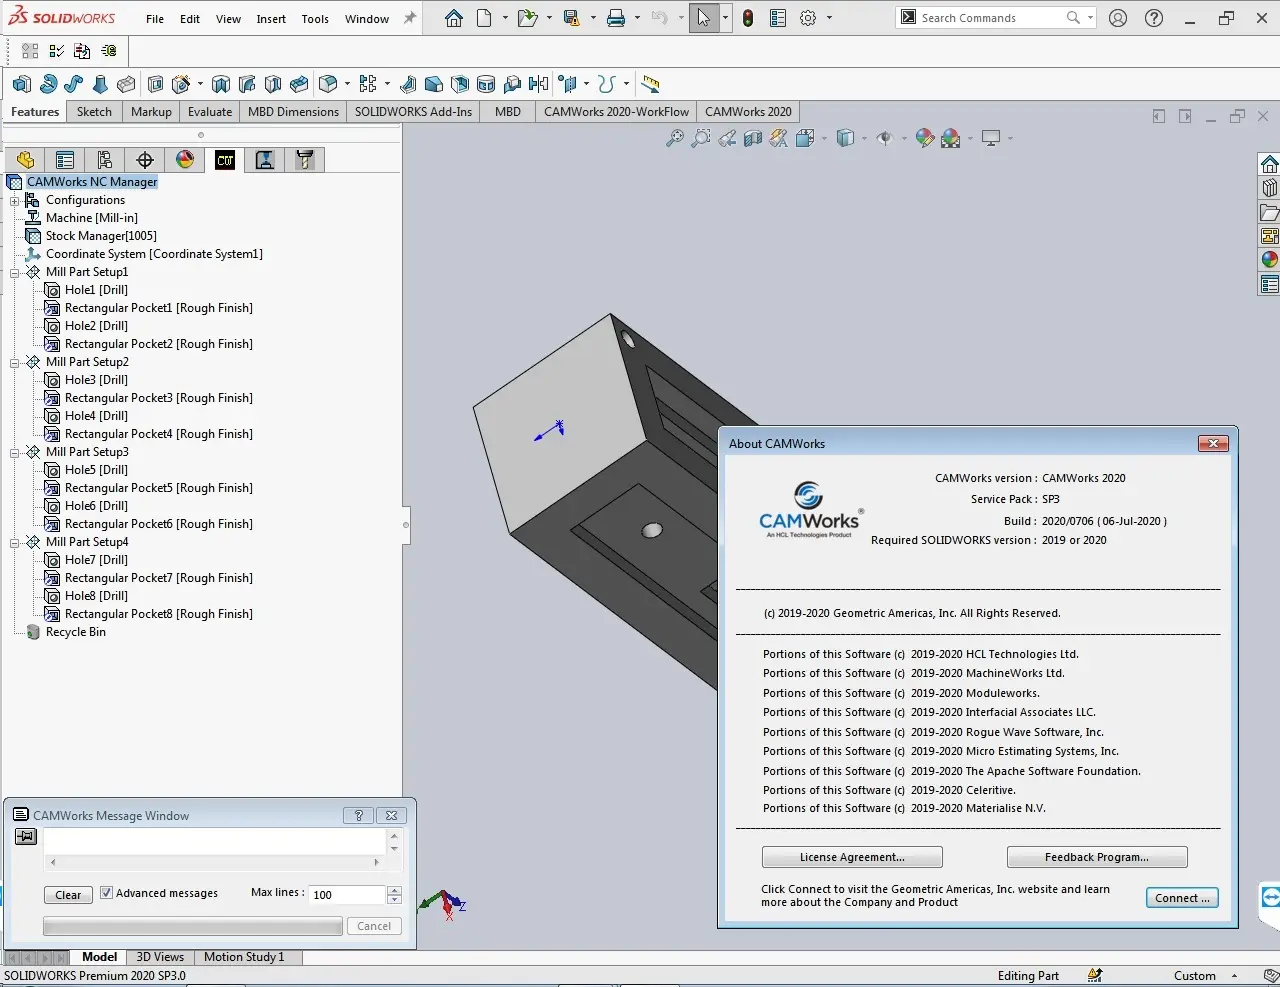Open the Design Library task pane icon
The image size is (1280, 987).
click(x=1269, y=187)
